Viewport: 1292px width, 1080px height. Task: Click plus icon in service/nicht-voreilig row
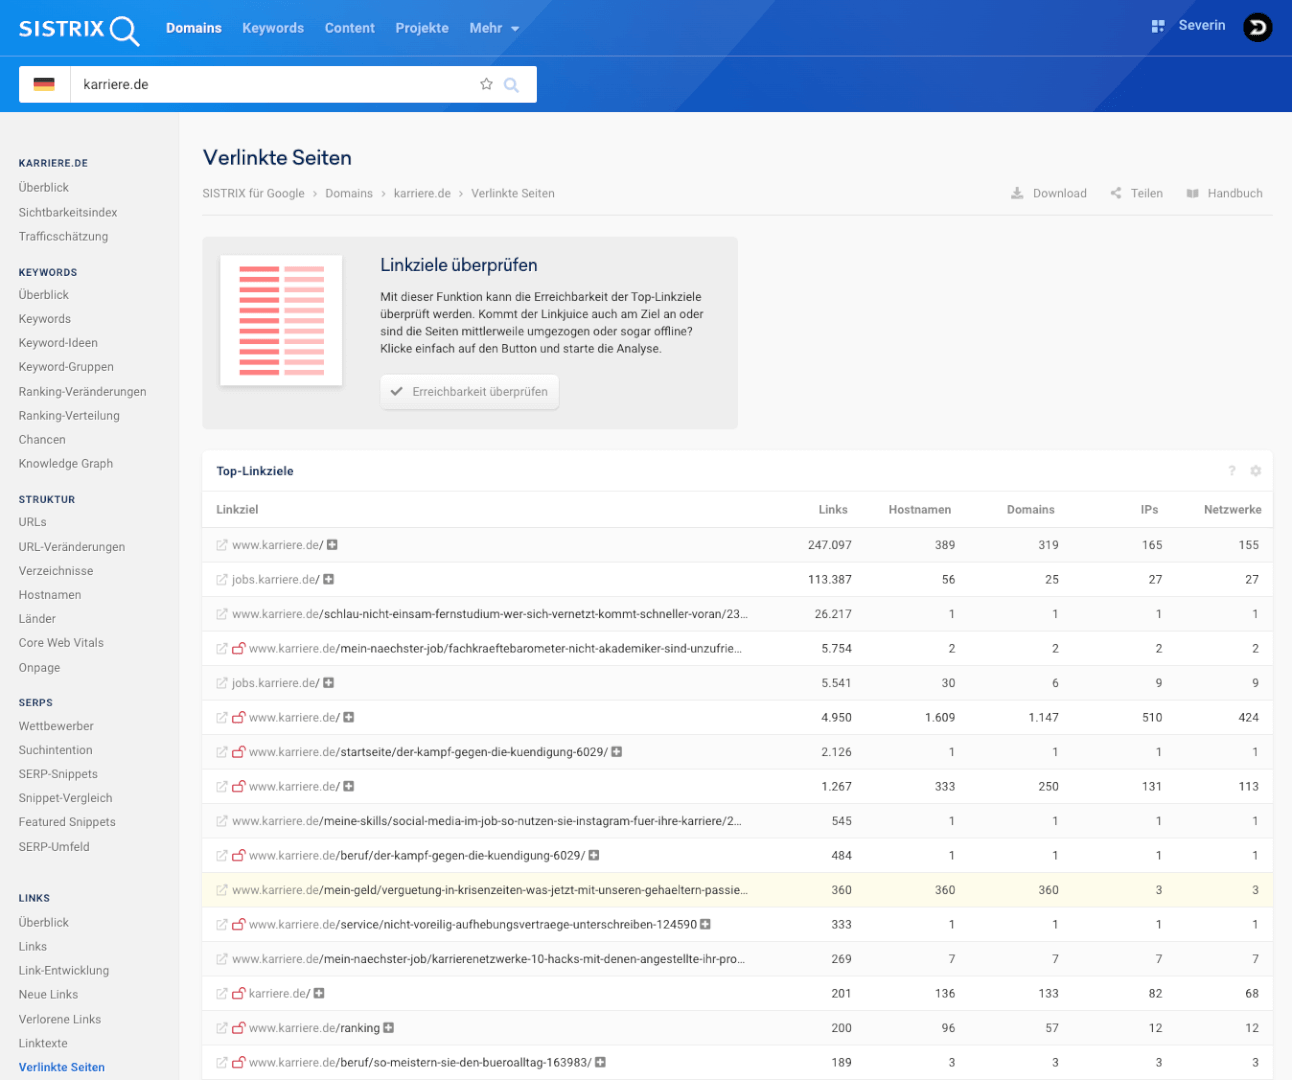pyautogui.click(x=705, y=925)
